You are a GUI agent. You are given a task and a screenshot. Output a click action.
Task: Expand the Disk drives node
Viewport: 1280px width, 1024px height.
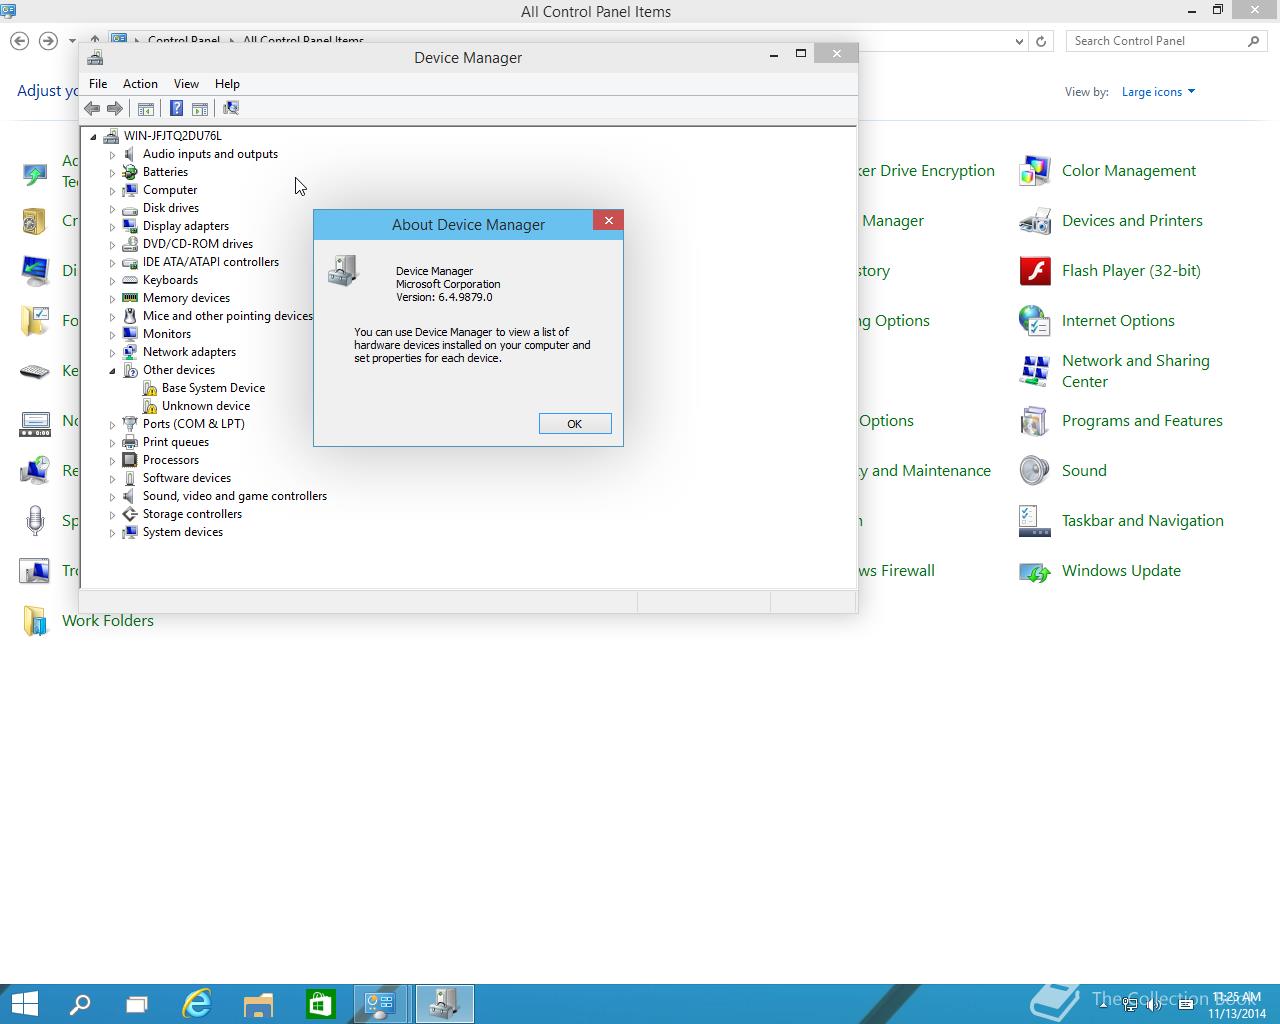112,209
